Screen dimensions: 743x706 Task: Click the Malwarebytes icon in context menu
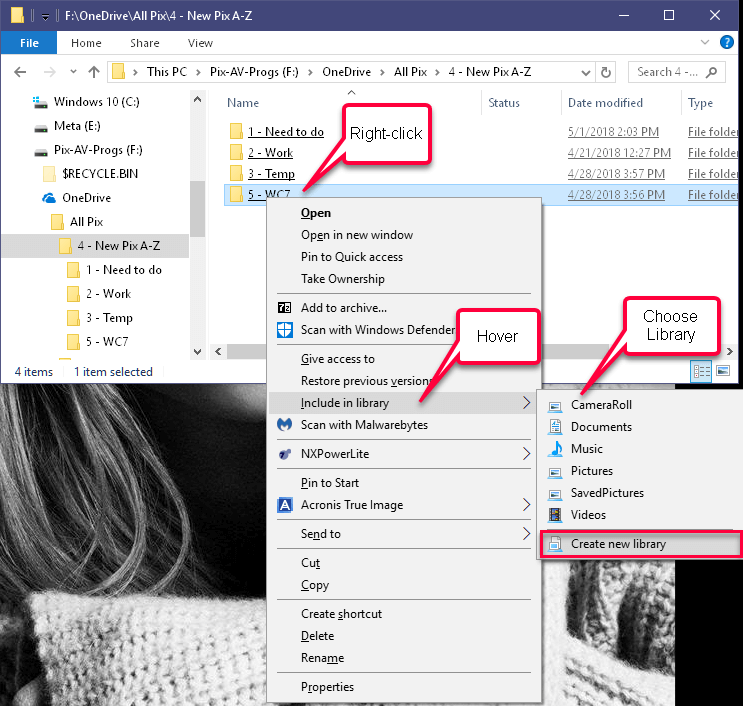coord(284,425)
